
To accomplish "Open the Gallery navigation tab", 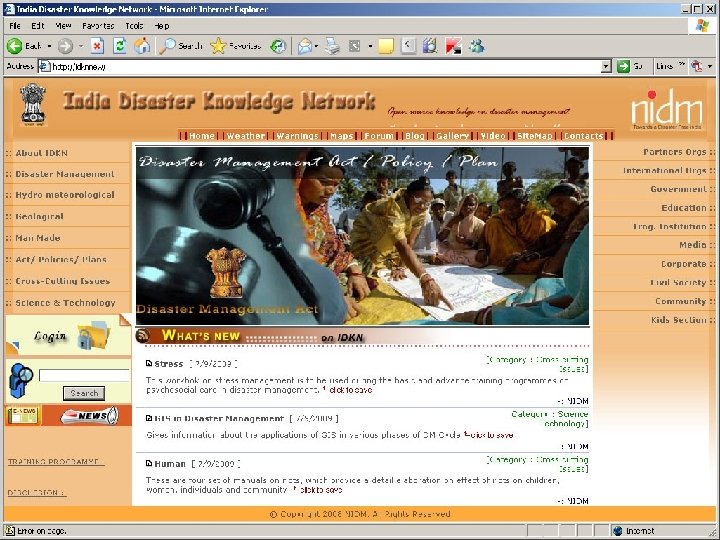I will coord(452,135).
